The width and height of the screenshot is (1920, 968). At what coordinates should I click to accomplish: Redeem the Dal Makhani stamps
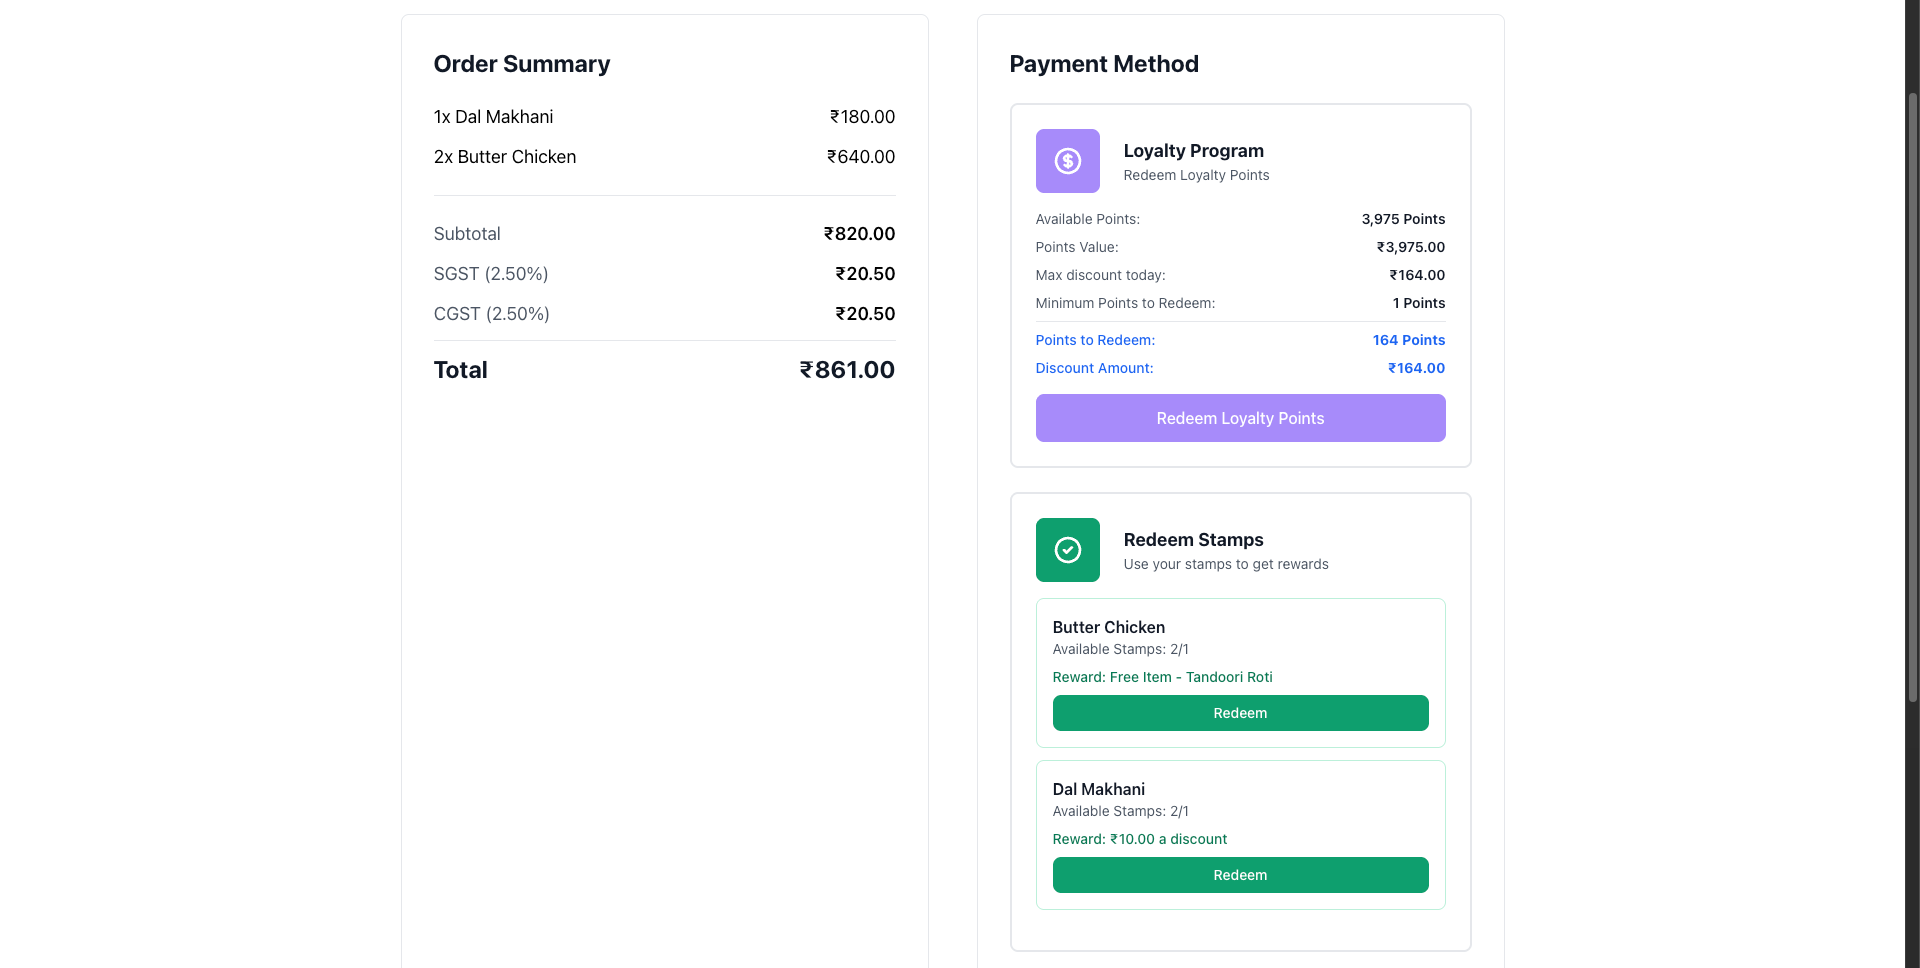click(1240, 875)
